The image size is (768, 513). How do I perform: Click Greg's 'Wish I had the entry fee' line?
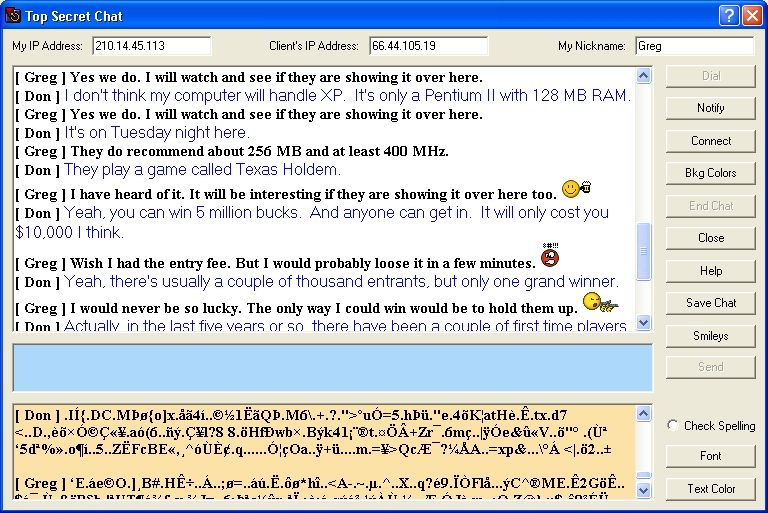click(275, 263)
